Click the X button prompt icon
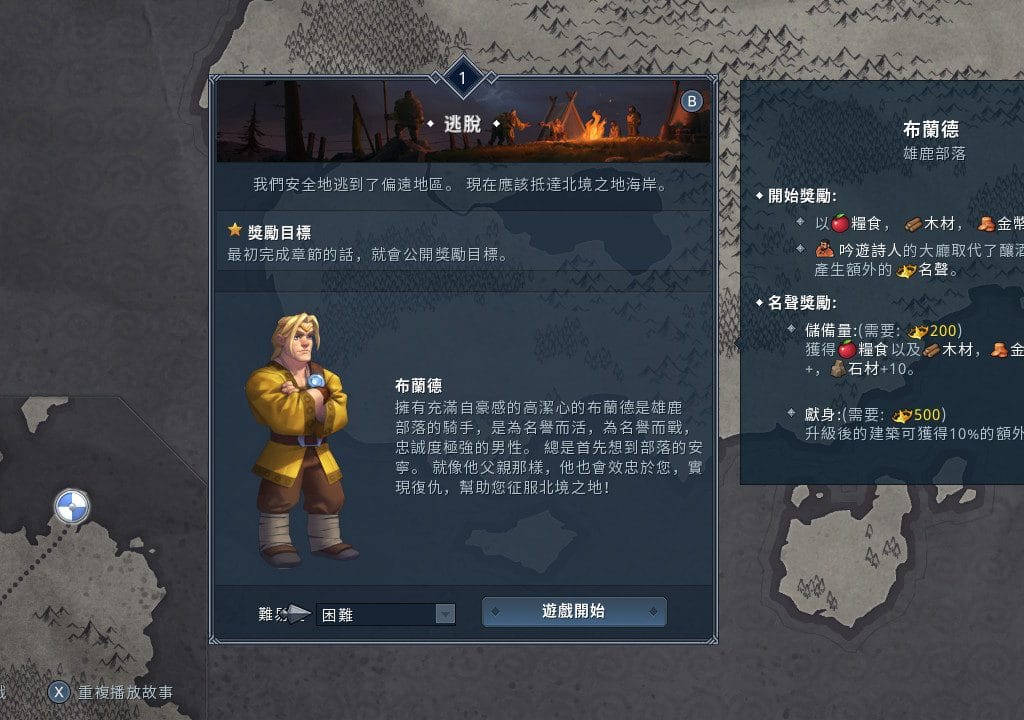Image resolution: width=1024 pixels, height=720 pixels. 59,692
